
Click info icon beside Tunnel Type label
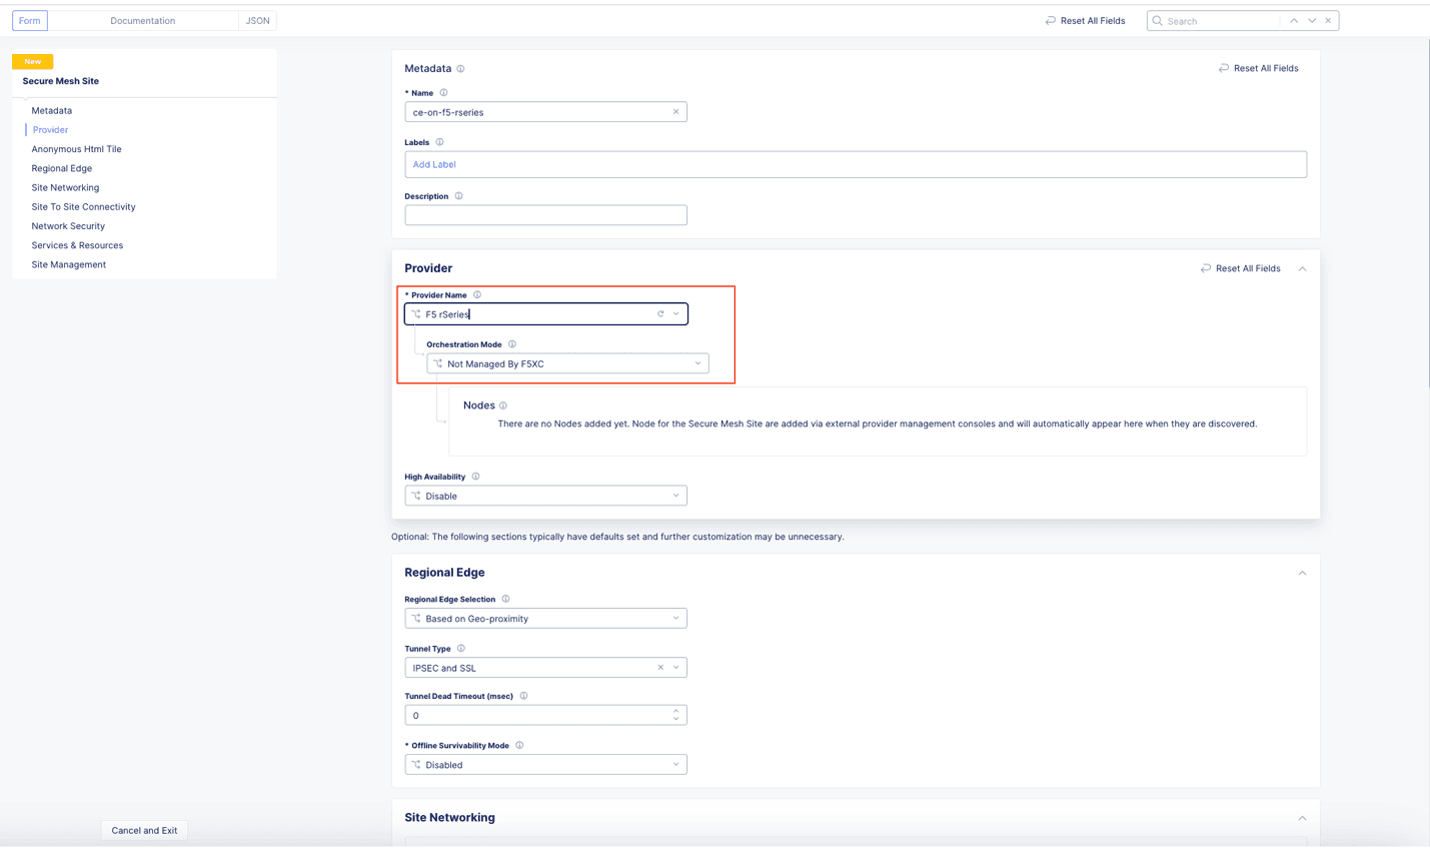[x=461, y=649]
